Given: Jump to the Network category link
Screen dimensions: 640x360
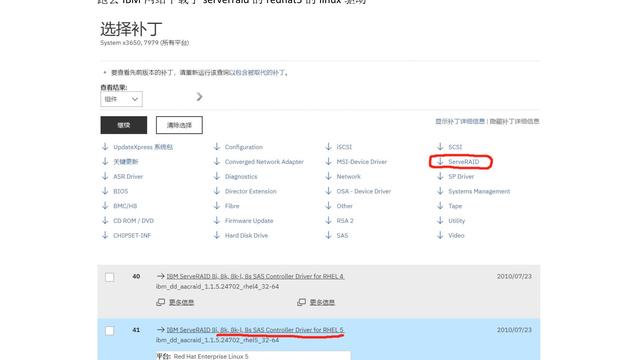Looking at the screenshot, I should pos(349,176).
